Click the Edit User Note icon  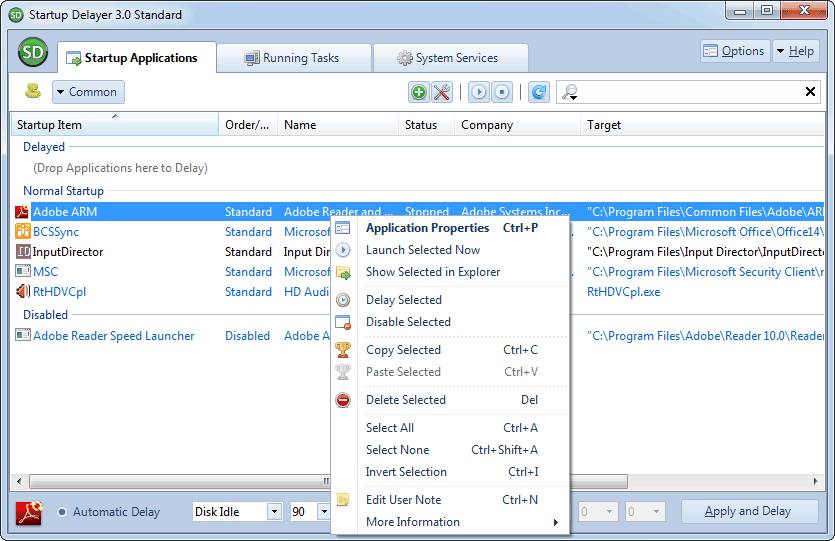[x=343, y=499]
